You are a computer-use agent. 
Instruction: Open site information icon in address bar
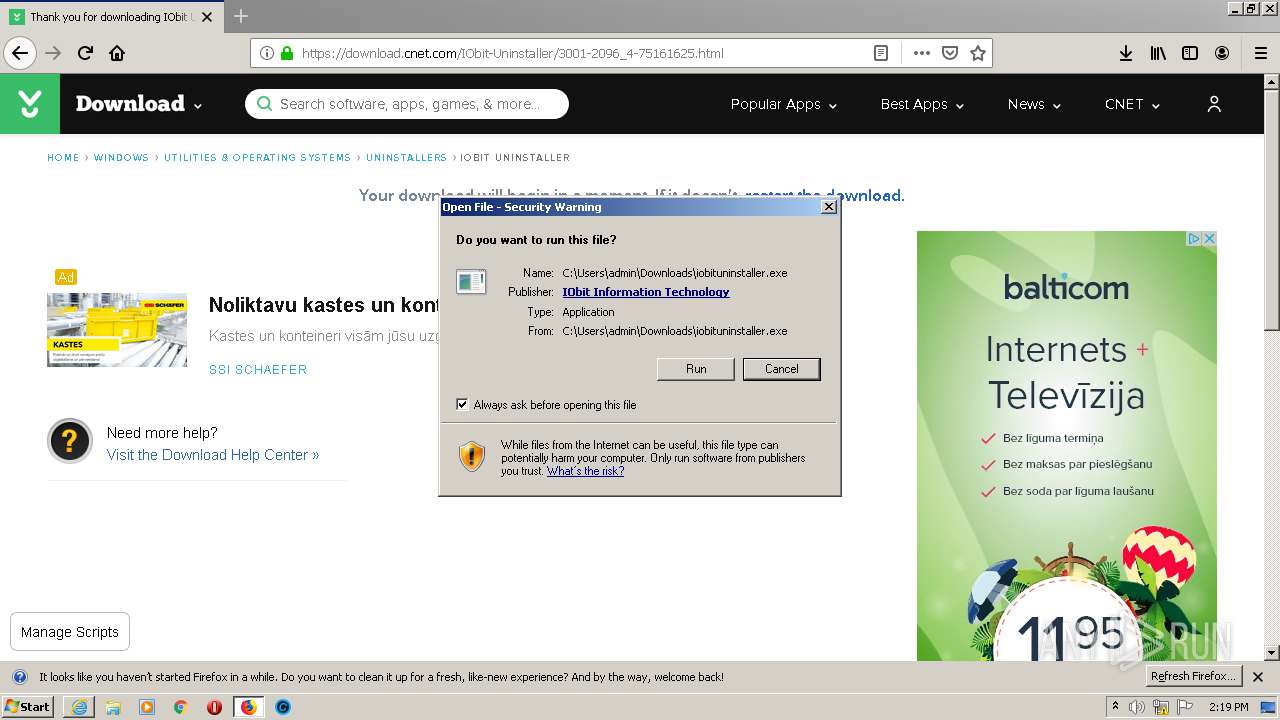[267, 53]
